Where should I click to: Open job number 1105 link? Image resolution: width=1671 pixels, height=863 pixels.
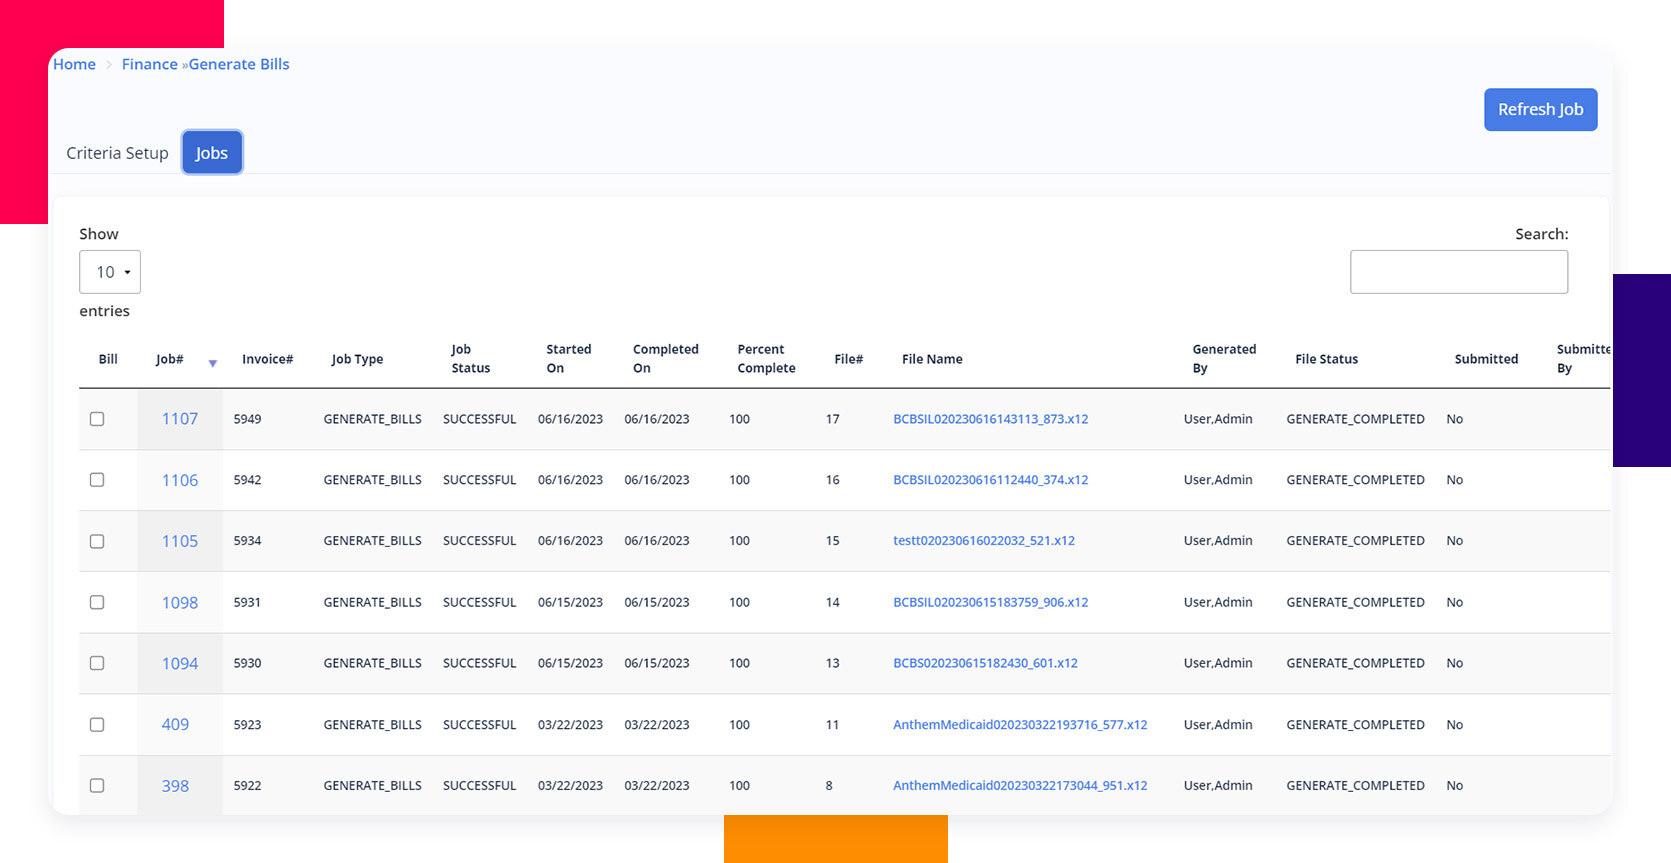pos(180,541)
